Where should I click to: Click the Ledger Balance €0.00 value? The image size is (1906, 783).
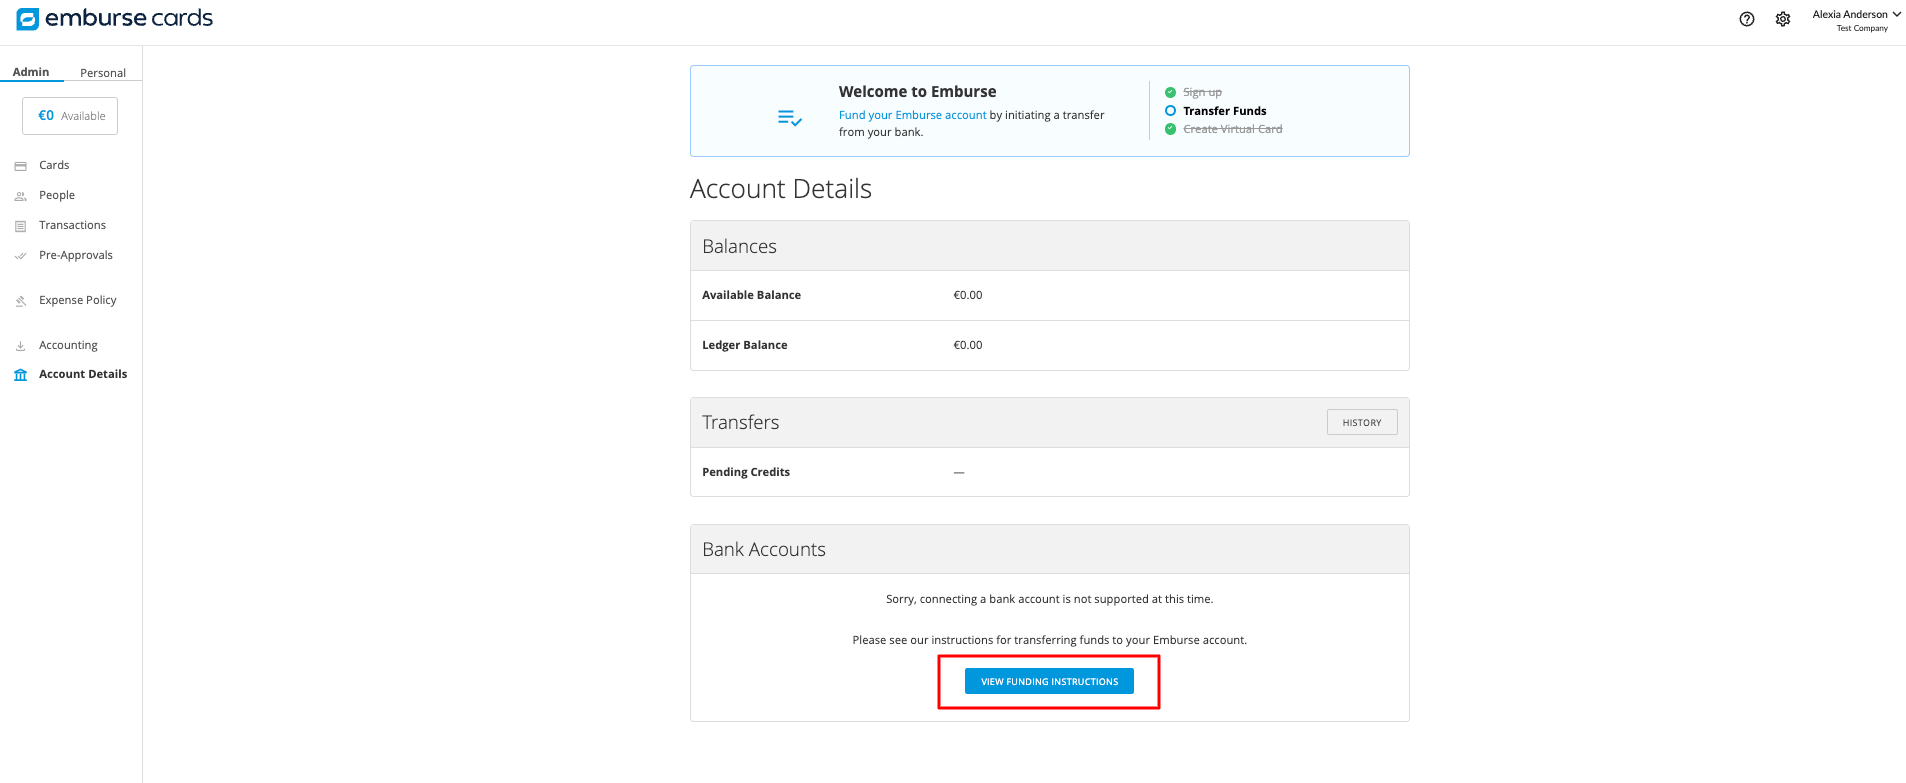tap(968, 345)
